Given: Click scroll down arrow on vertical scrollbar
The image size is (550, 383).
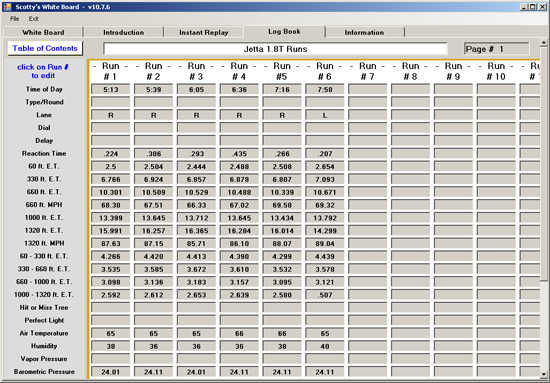Looking at the screenshot, I should coord(544,375).
